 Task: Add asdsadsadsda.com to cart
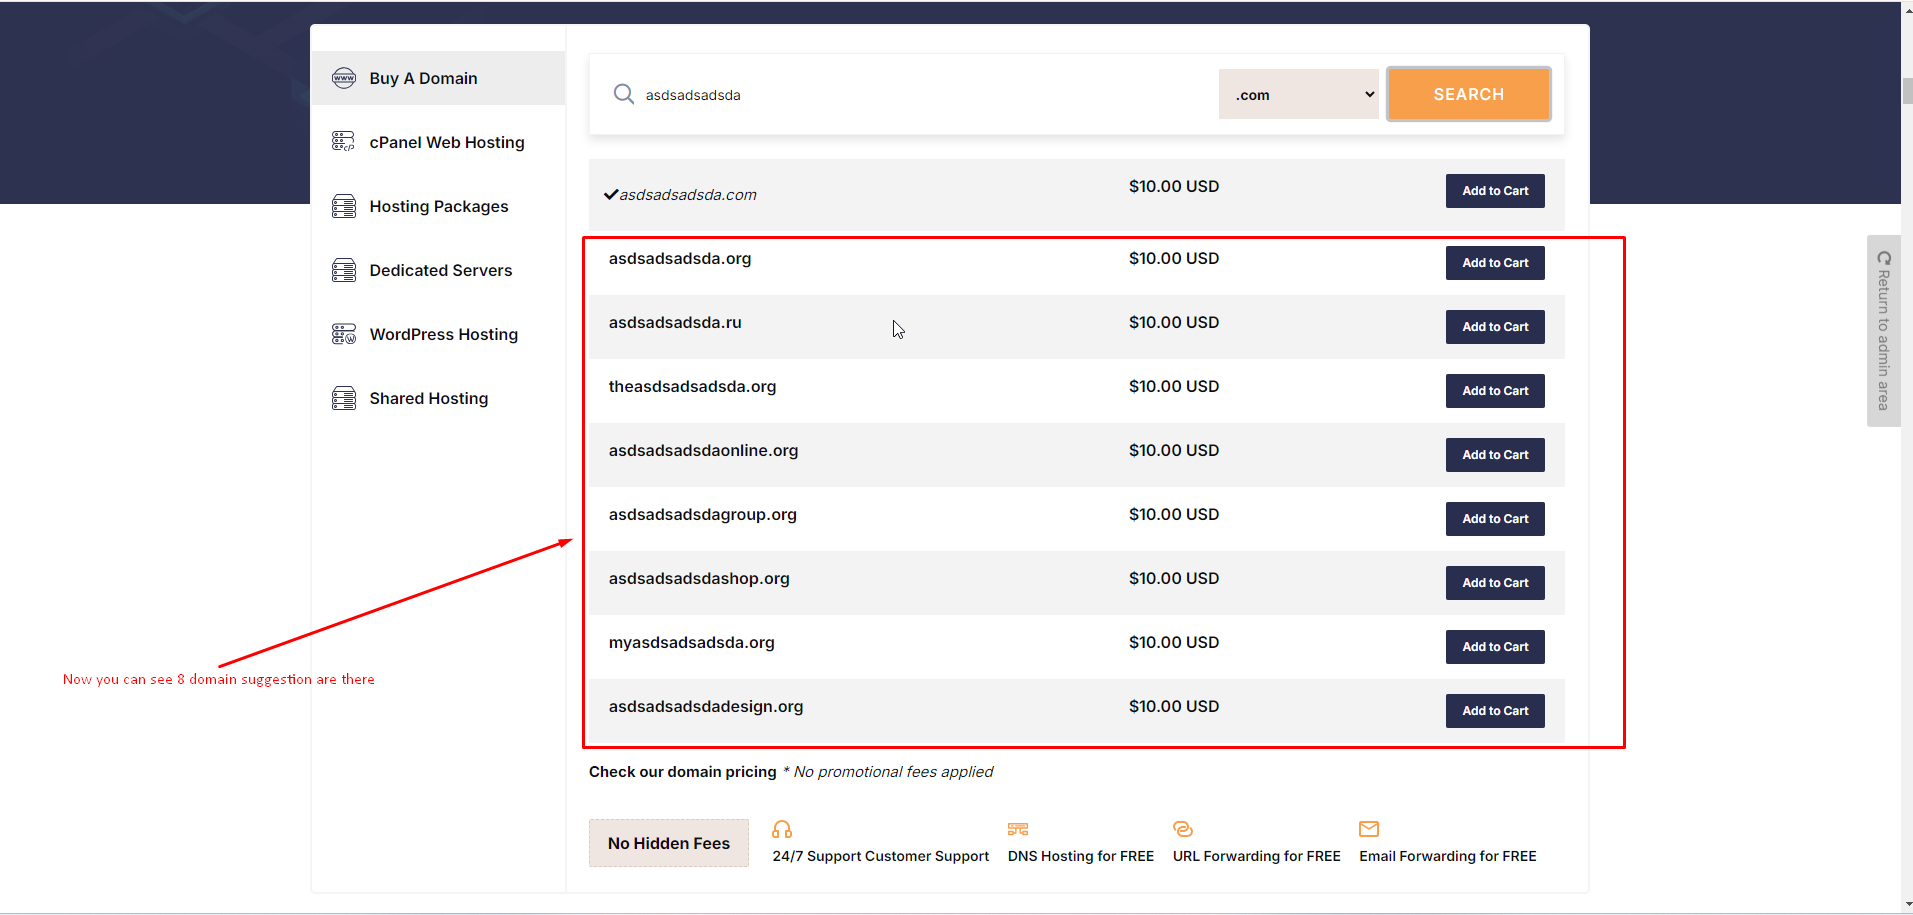point(1495,191)
